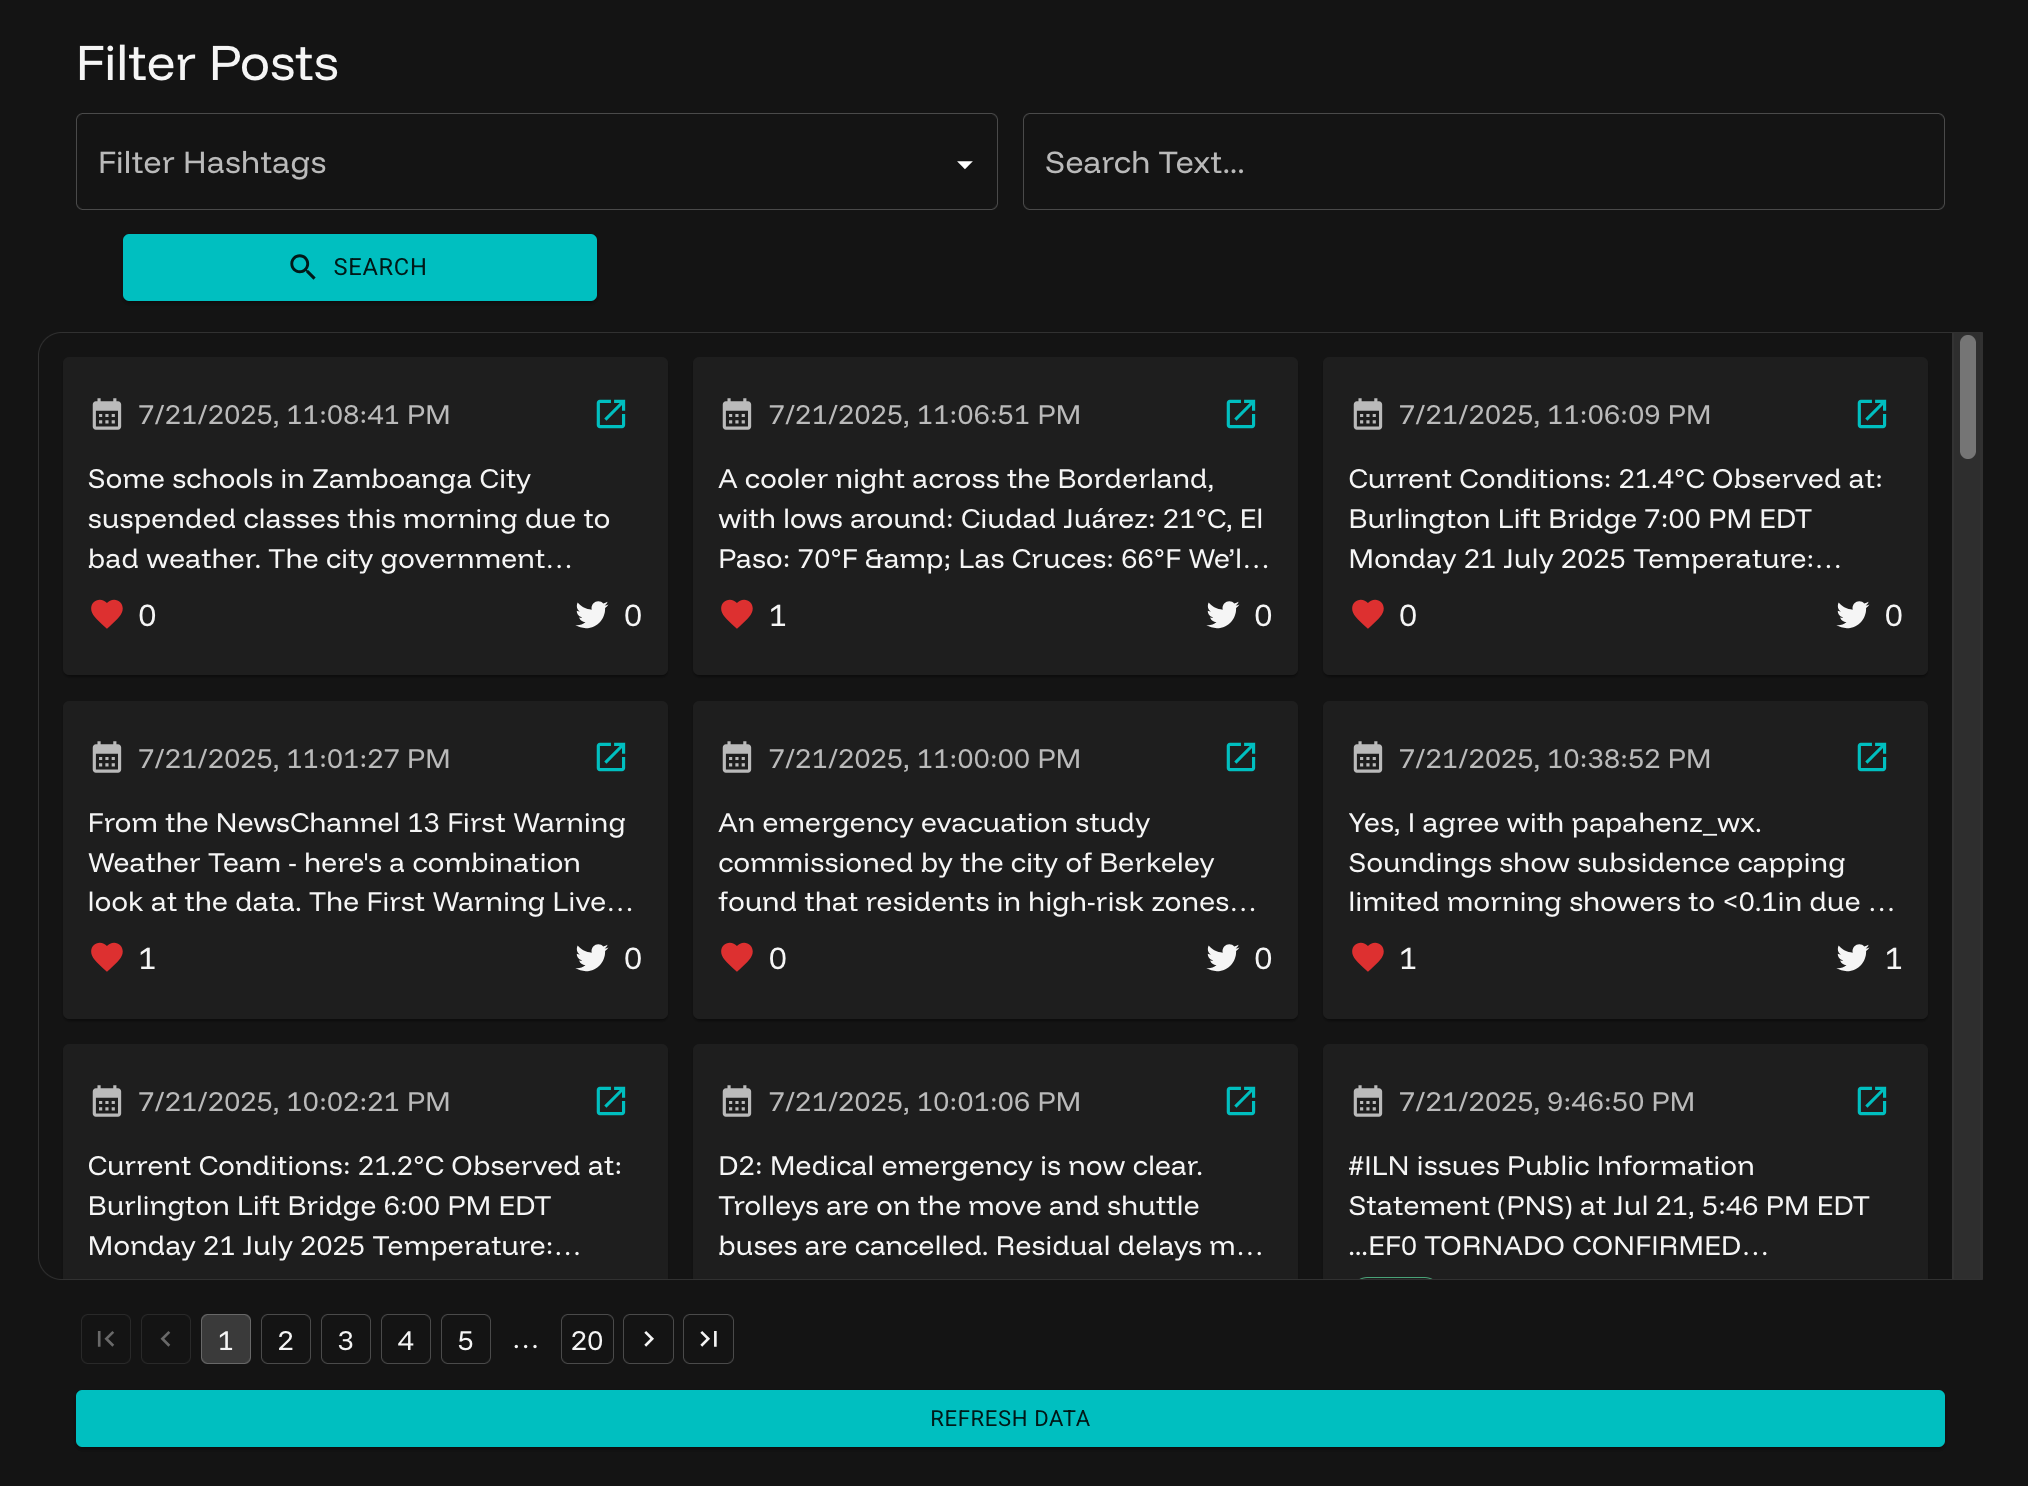
Task: Open external link for Zamboanga City post
Action: [x=610, y=414]
